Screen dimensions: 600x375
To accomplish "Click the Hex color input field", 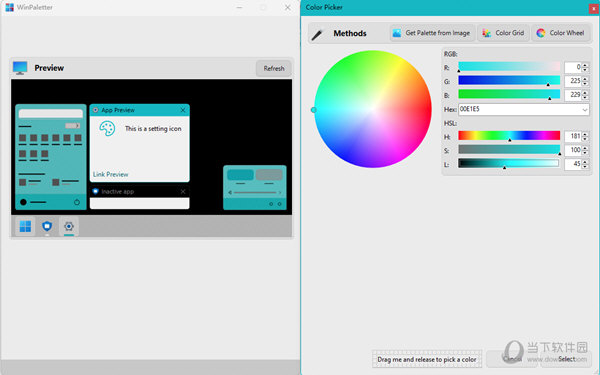I will pos(519,109).
